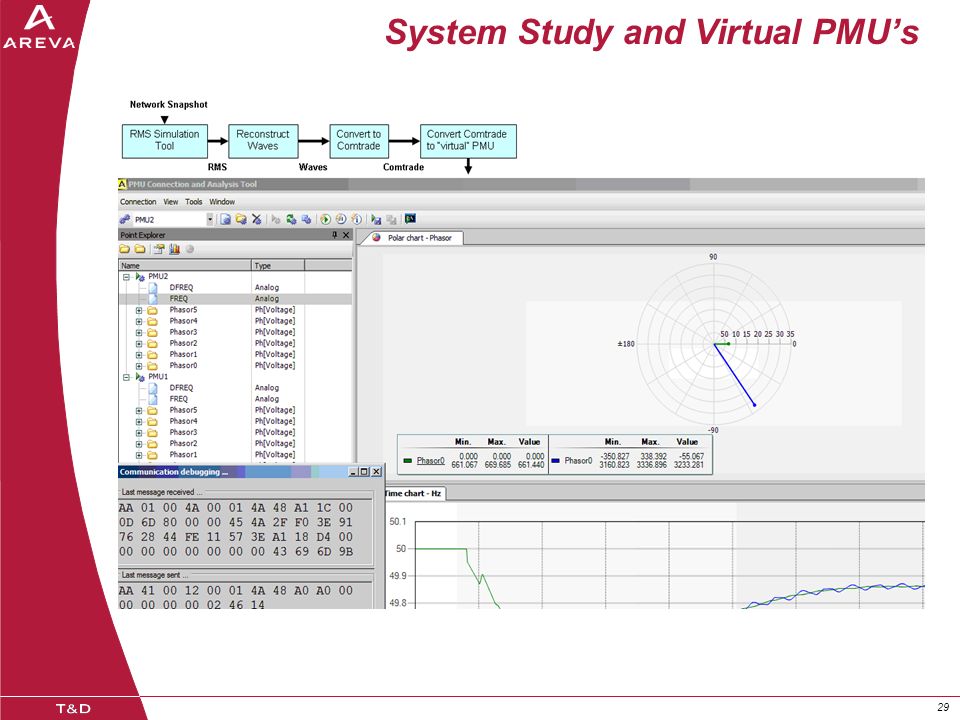Viewport: 960px width, 720px height.
Task: Open the Tools menu
Action: 193,201
